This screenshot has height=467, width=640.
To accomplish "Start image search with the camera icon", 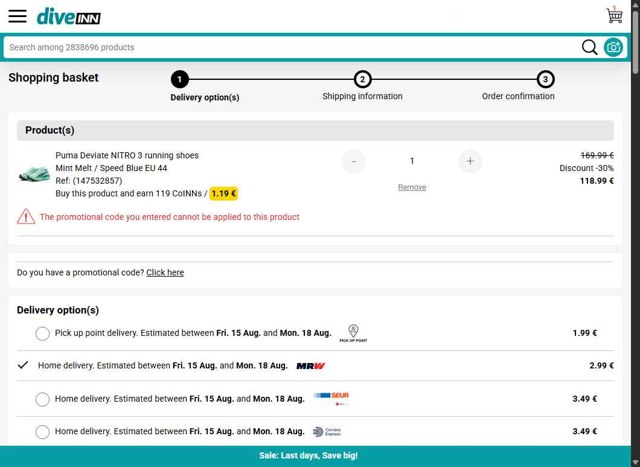I will [x=613, y=47].
